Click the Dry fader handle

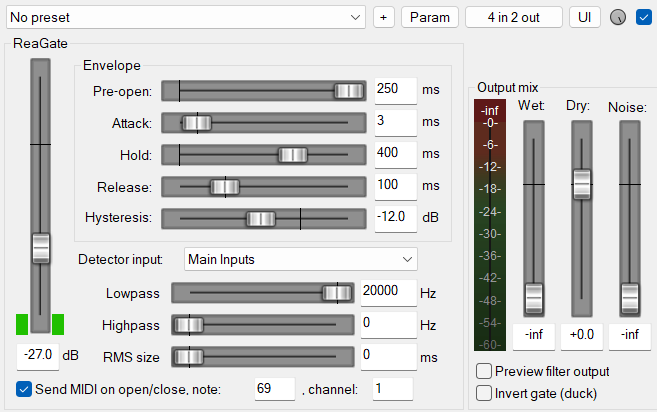coord(582,184)
